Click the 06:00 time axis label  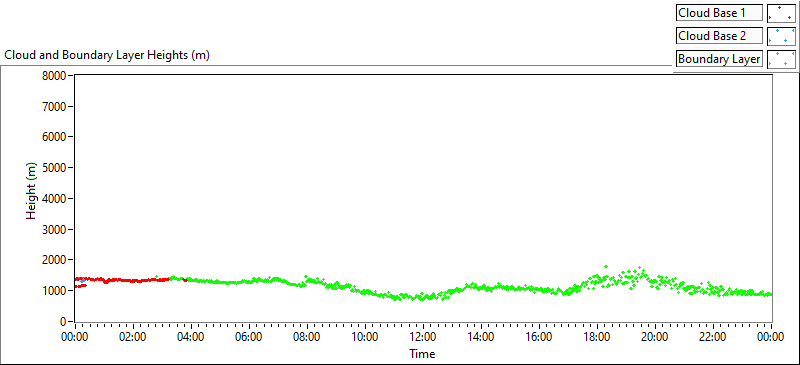[249, 337]
